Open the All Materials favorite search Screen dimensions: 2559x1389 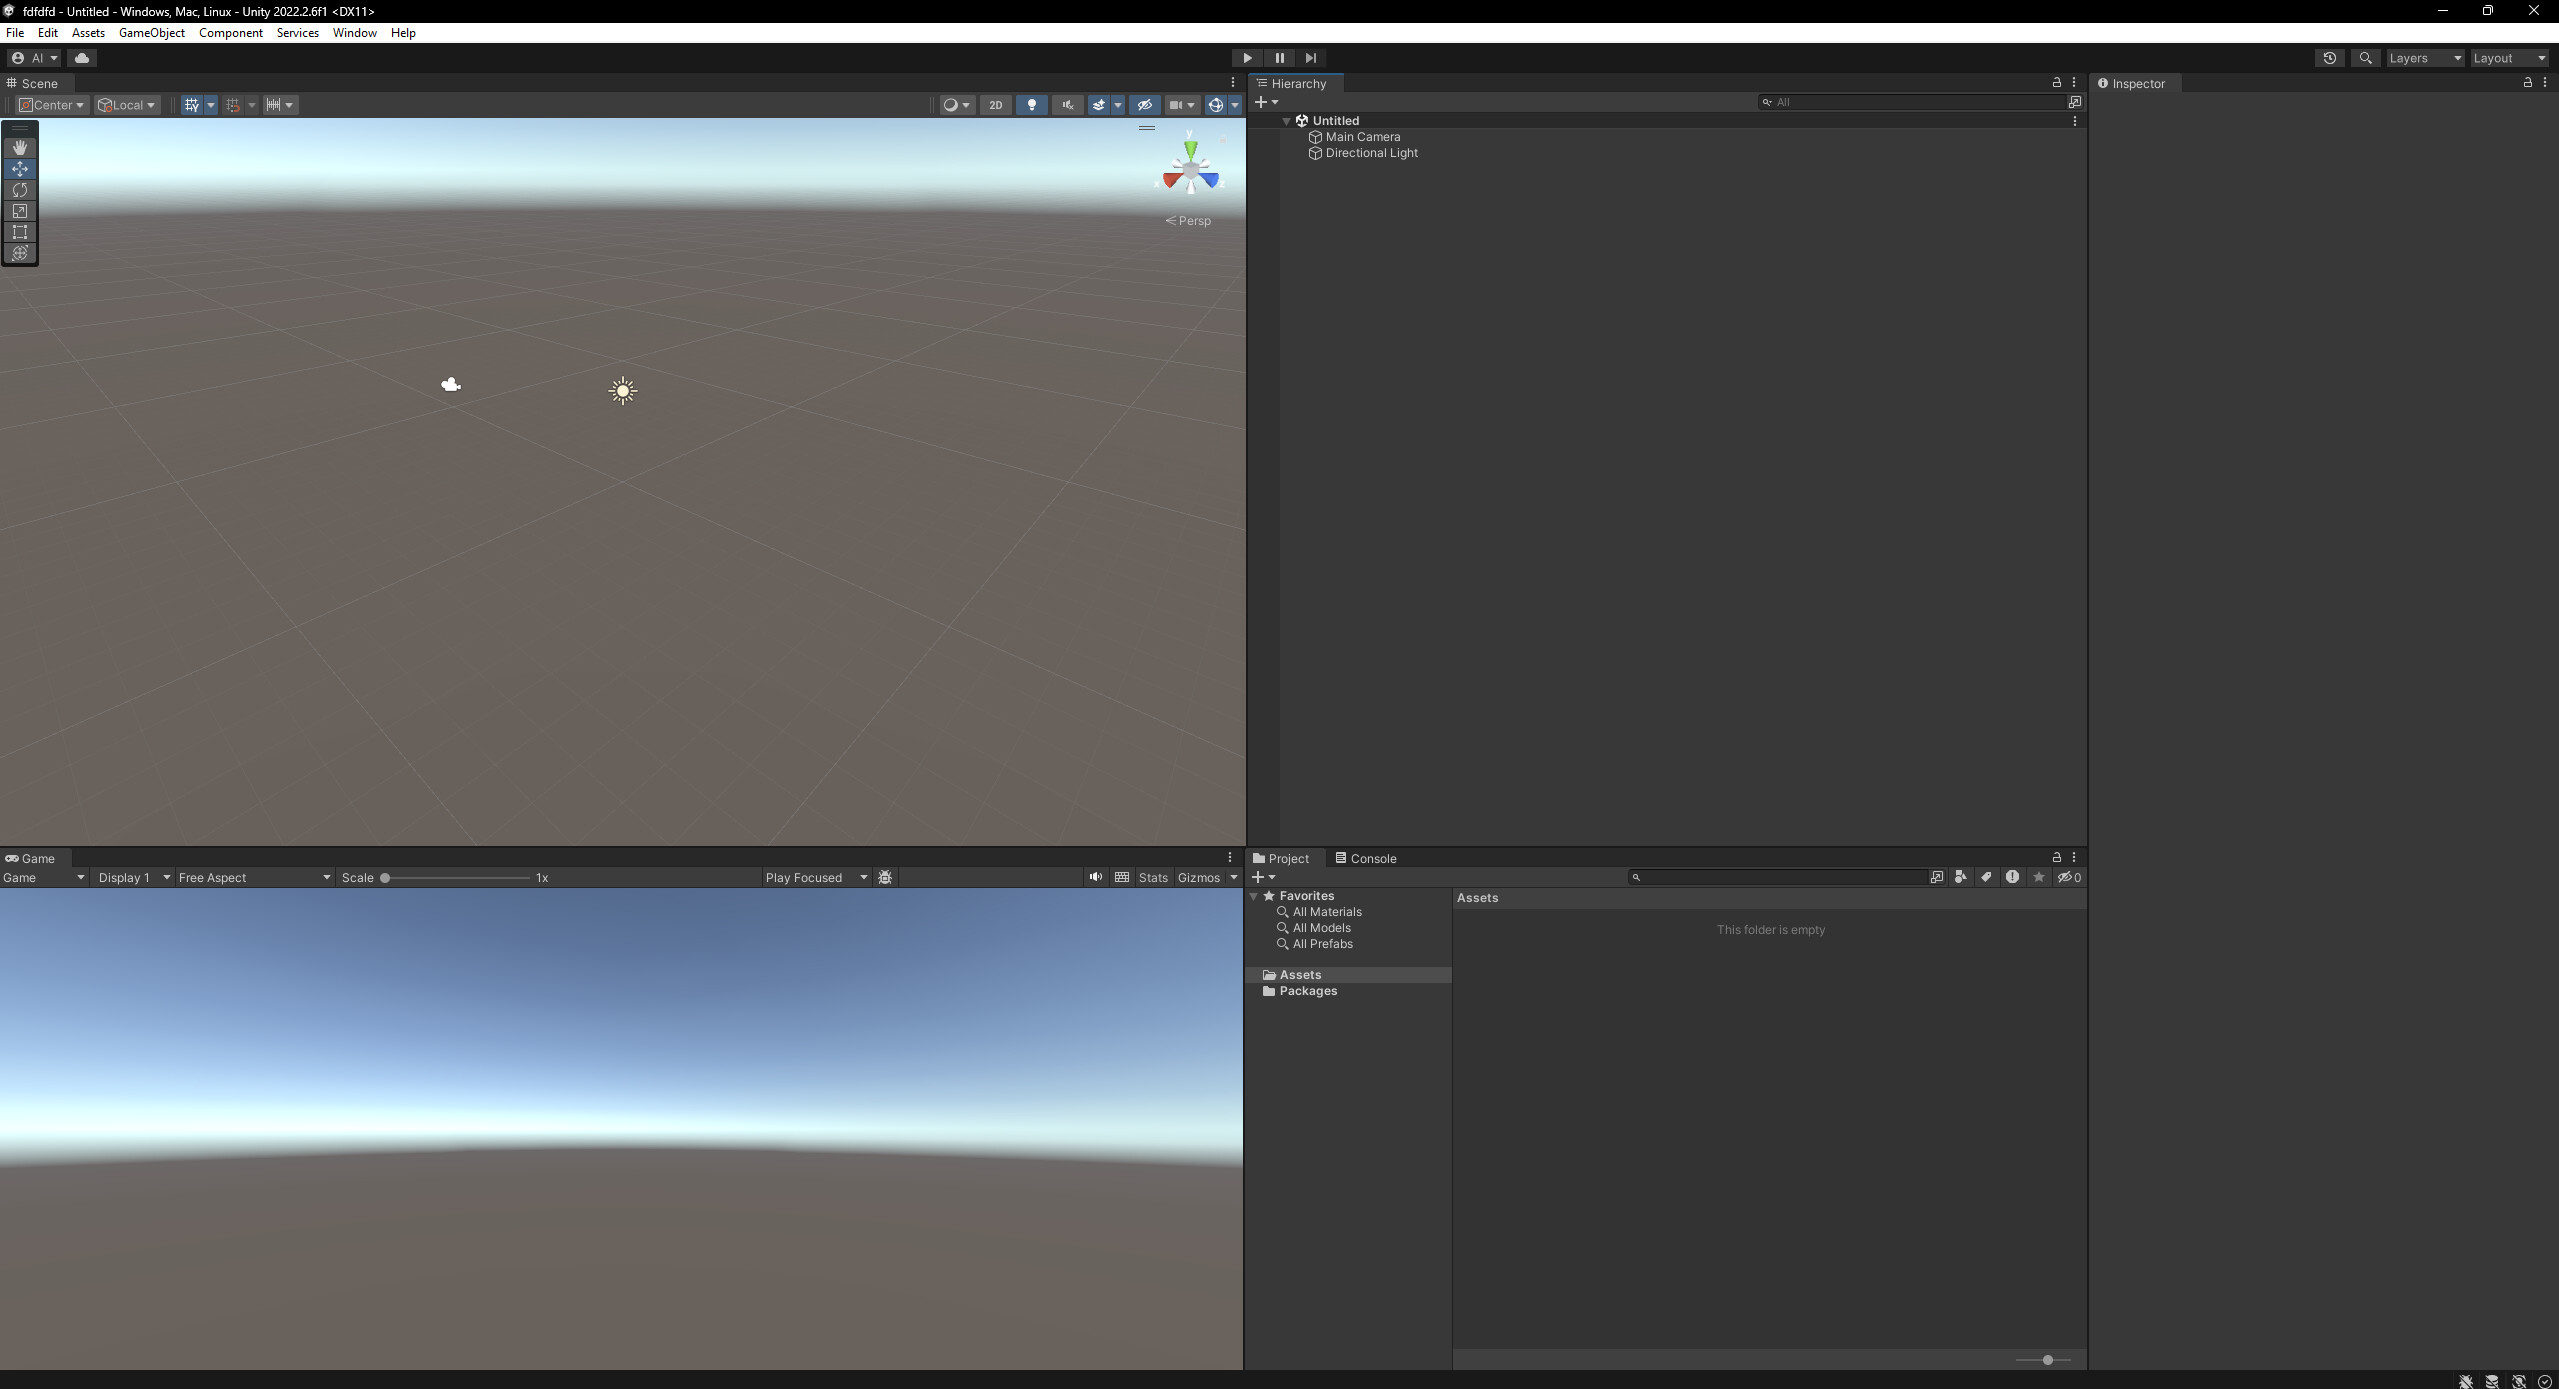(x=1326, y=911)
